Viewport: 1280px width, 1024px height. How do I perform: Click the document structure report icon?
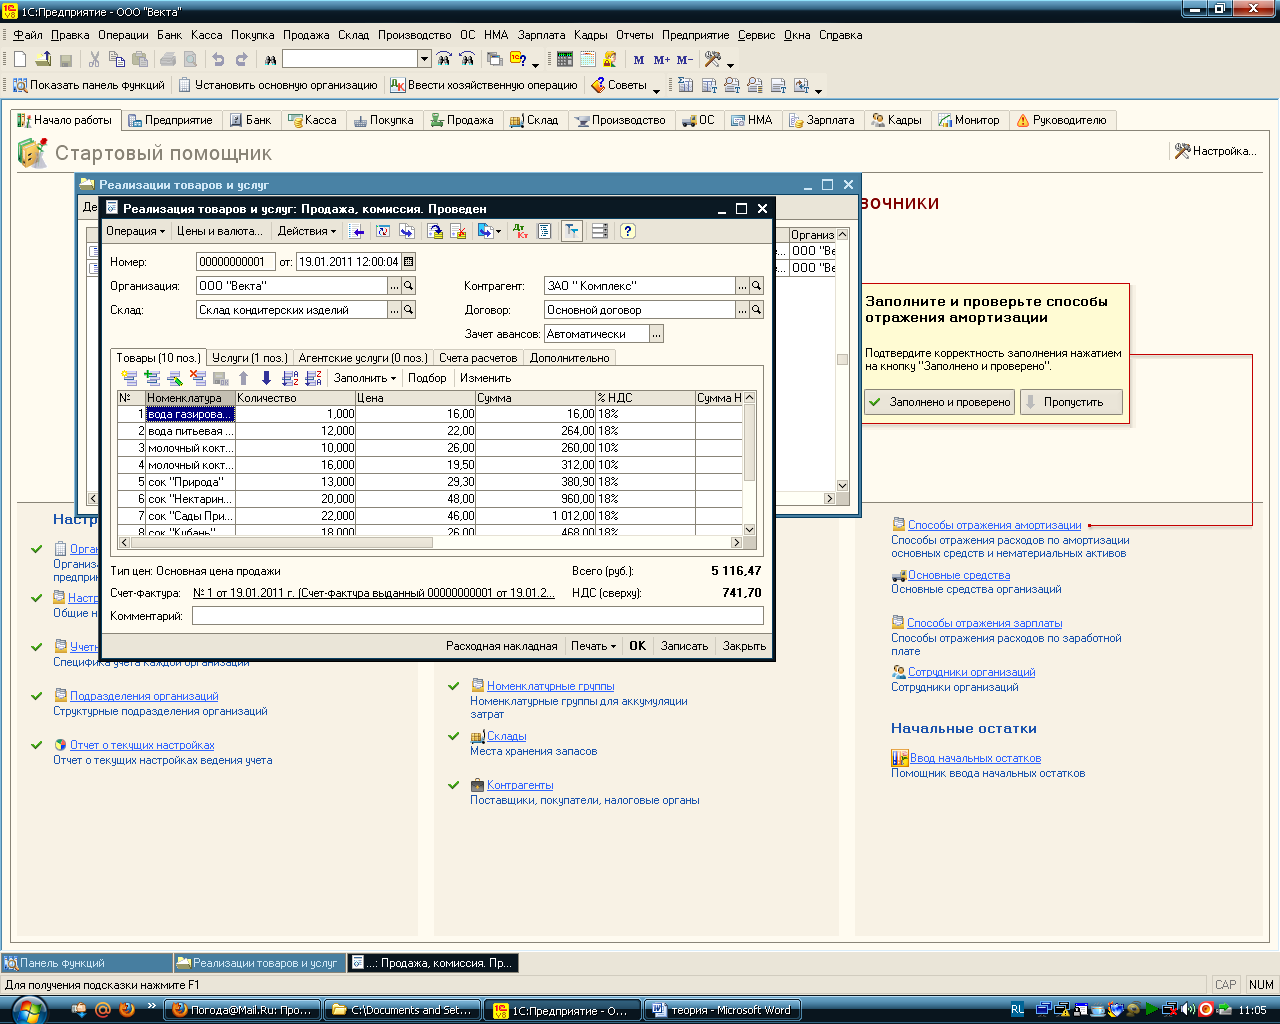click(x=544, y=231)
